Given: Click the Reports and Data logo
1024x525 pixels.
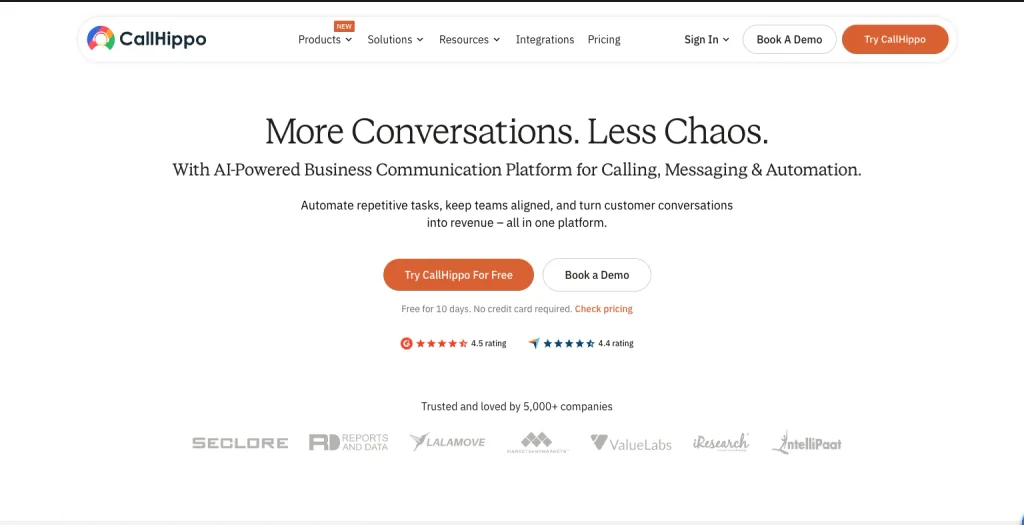Looking at the screenshot, I should 349,442.
